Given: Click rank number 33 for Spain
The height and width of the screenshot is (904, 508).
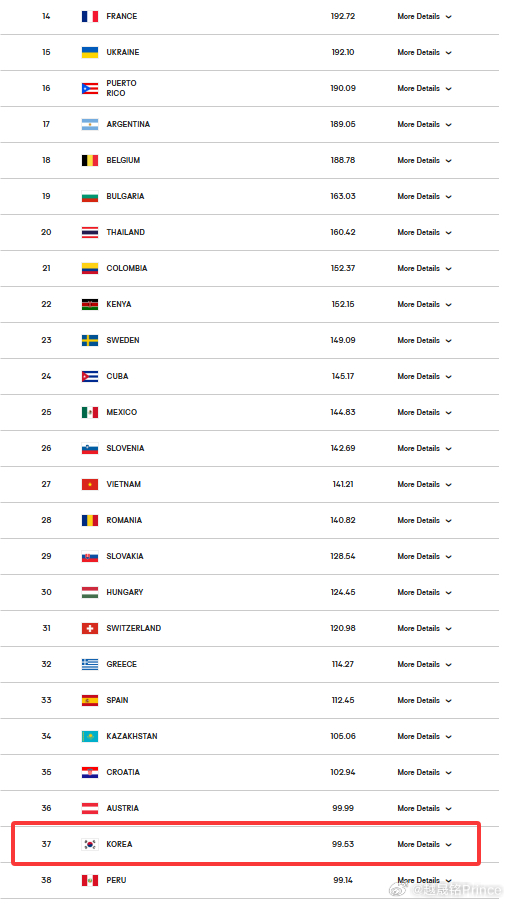Looking at the screenshot, I should point(46,700).
